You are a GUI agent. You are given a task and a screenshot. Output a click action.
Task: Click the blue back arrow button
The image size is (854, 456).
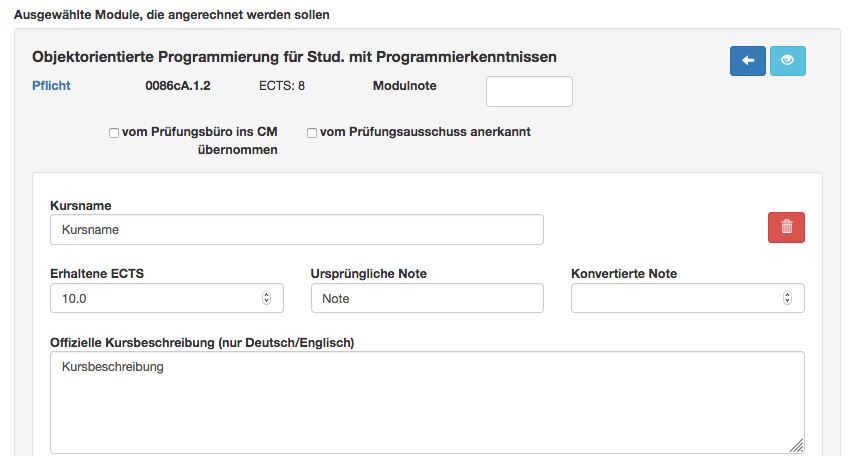(748, 60)
